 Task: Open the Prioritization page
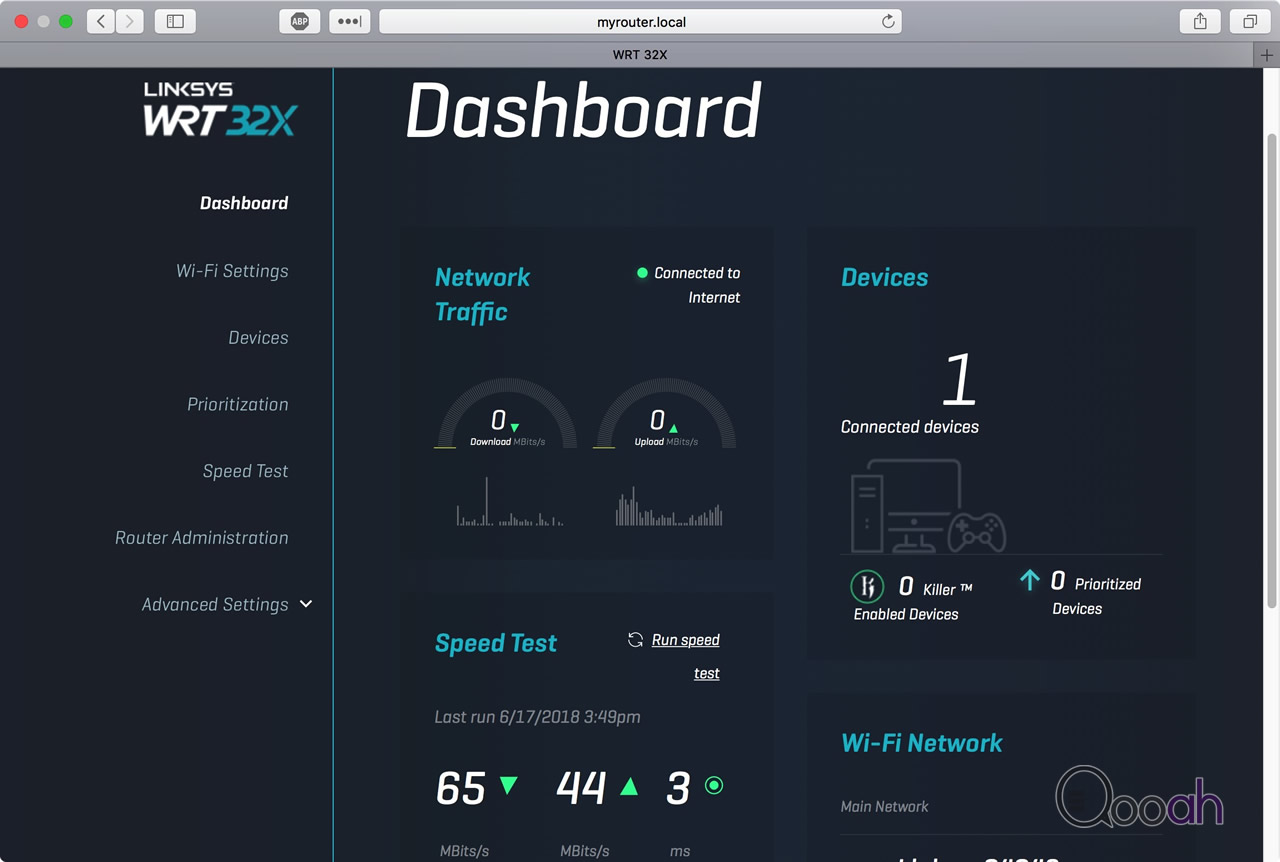pos(238,404)
